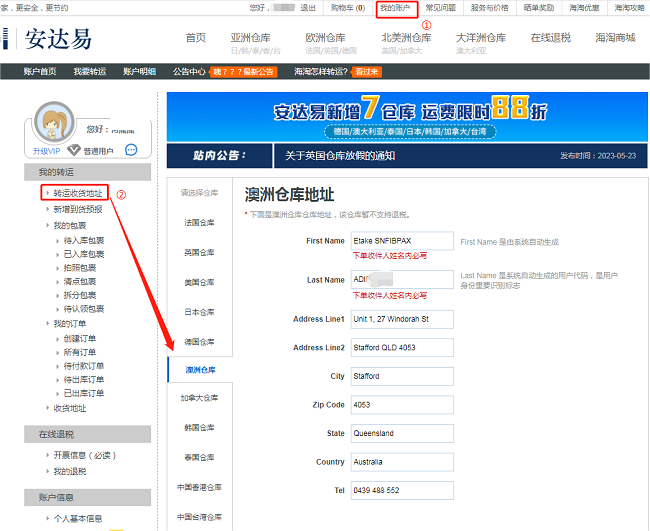Click the 7仓库 88折 promotion banner

click(407, 117)
